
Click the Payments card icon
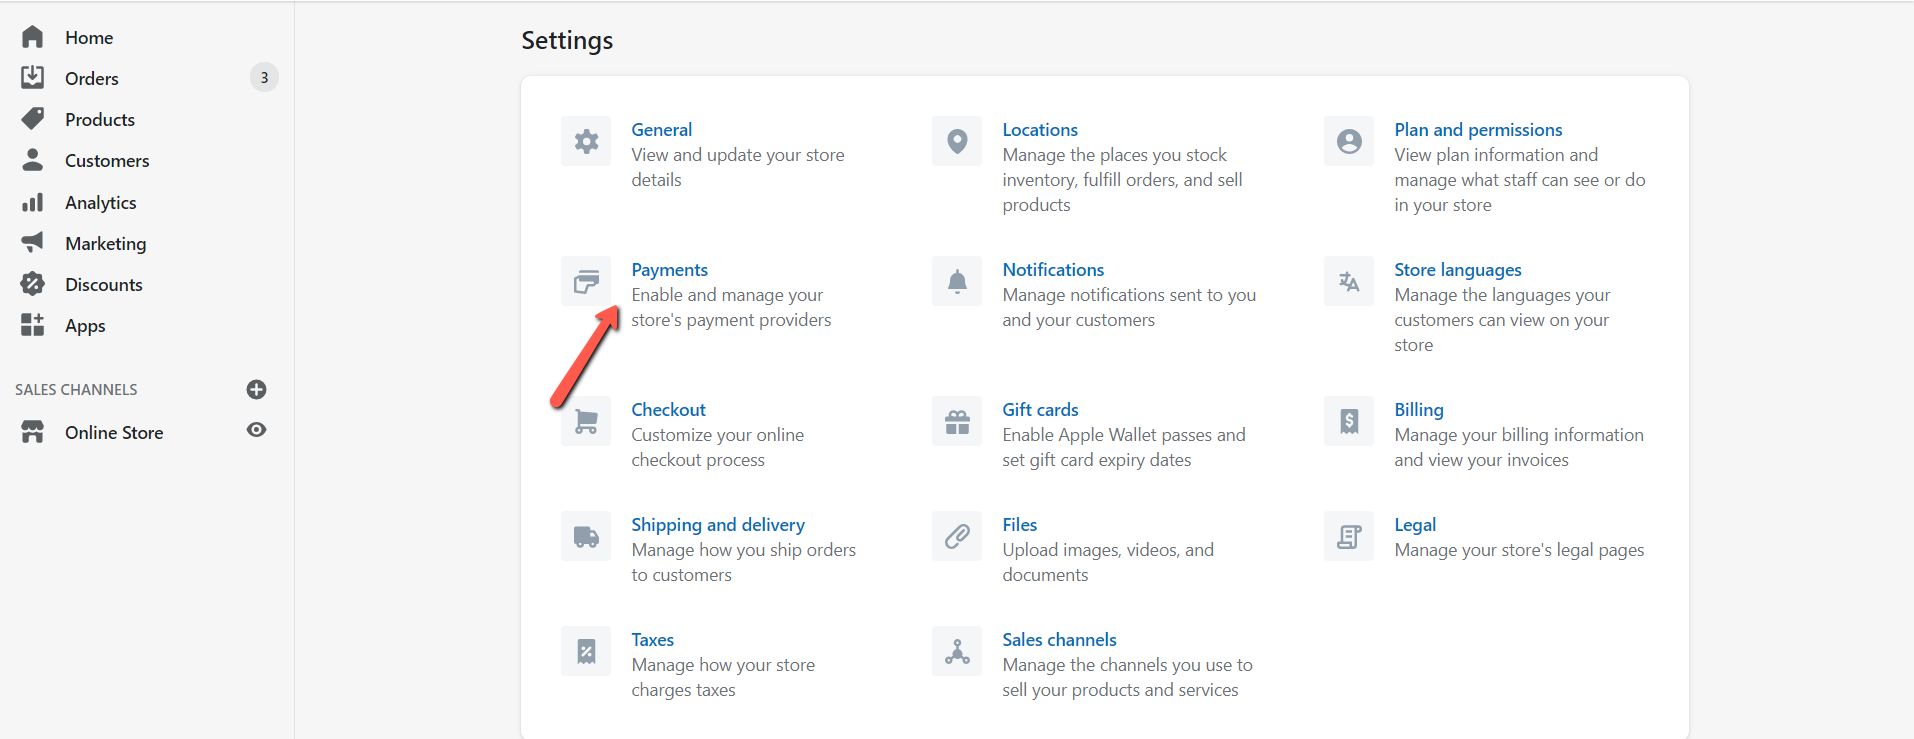(586, 281)
